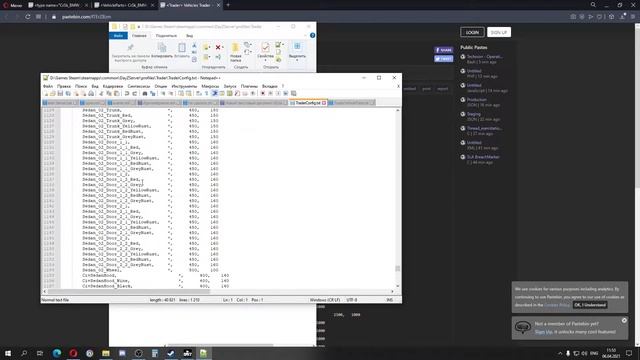640x360 pixels.
Task: Click the Новая папка button in Explorer ribbon
Action: [x=236, y=52]
